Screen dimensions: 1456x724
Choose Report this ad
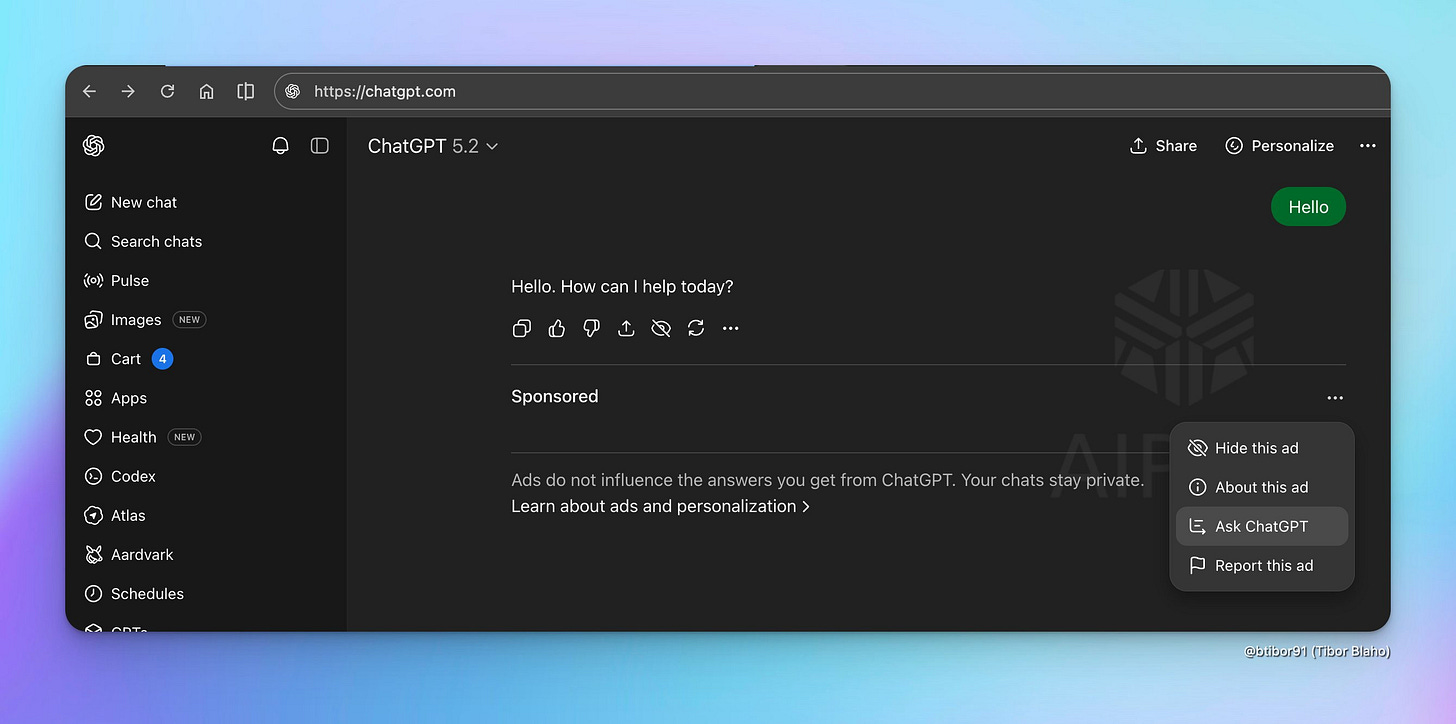(x=1262, y=565)
